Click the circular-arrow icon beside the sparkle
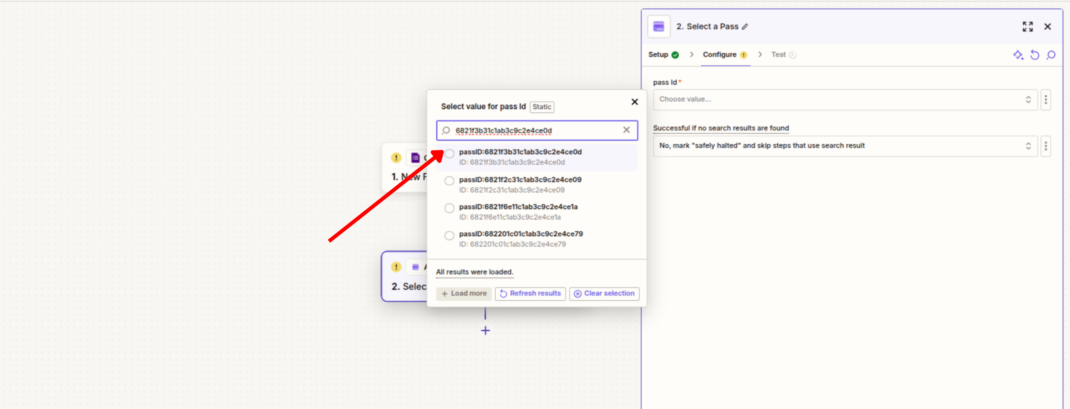The width and height of the screenshot is (1070, 409). point(1035,55)
